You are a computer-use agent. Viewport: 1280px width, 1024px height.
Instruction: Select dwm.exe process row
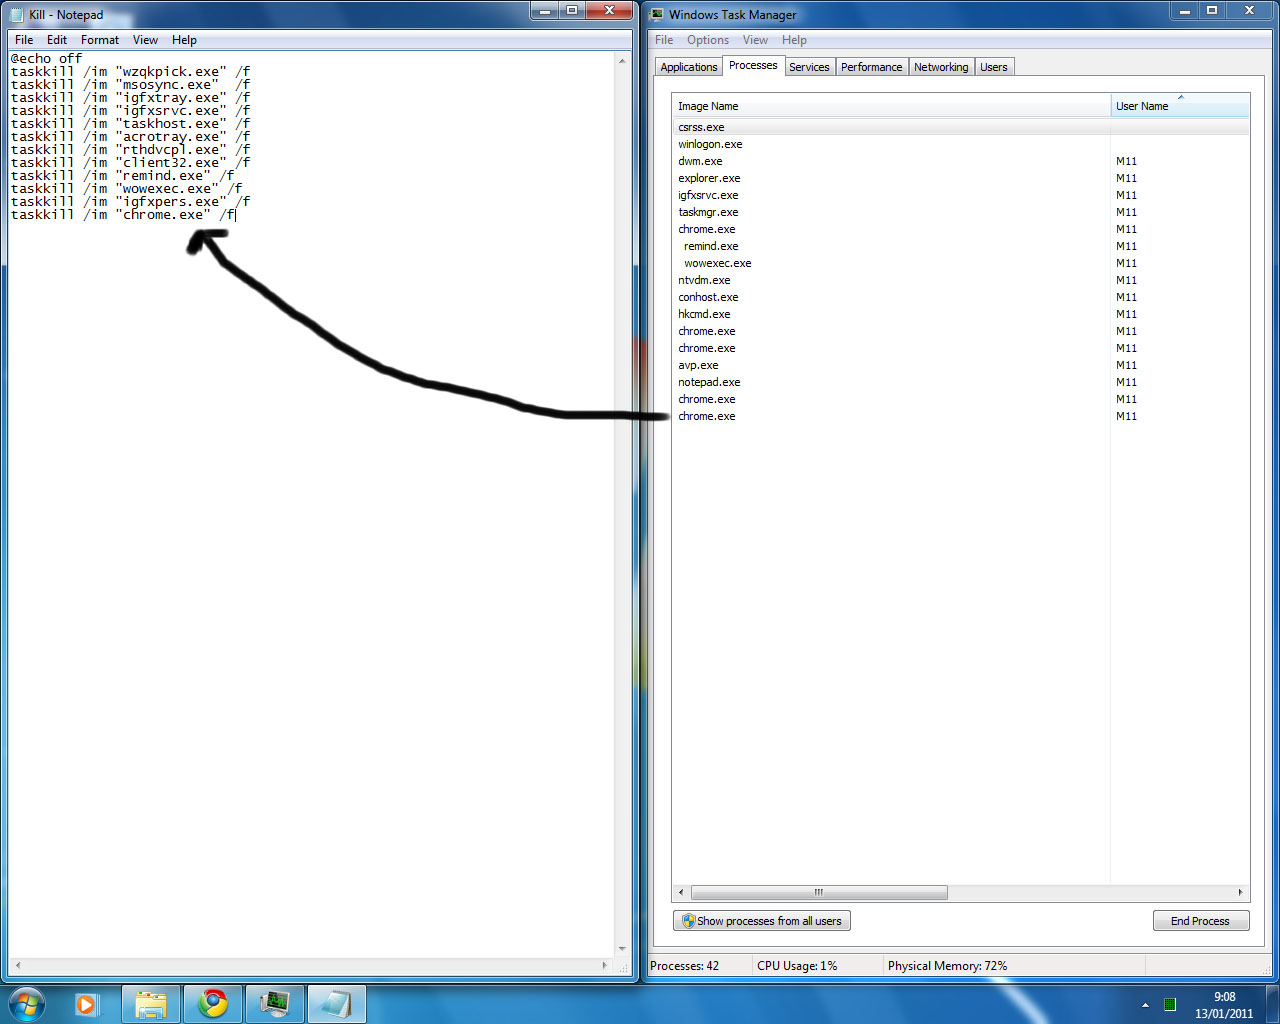click(x=960, y=161)
